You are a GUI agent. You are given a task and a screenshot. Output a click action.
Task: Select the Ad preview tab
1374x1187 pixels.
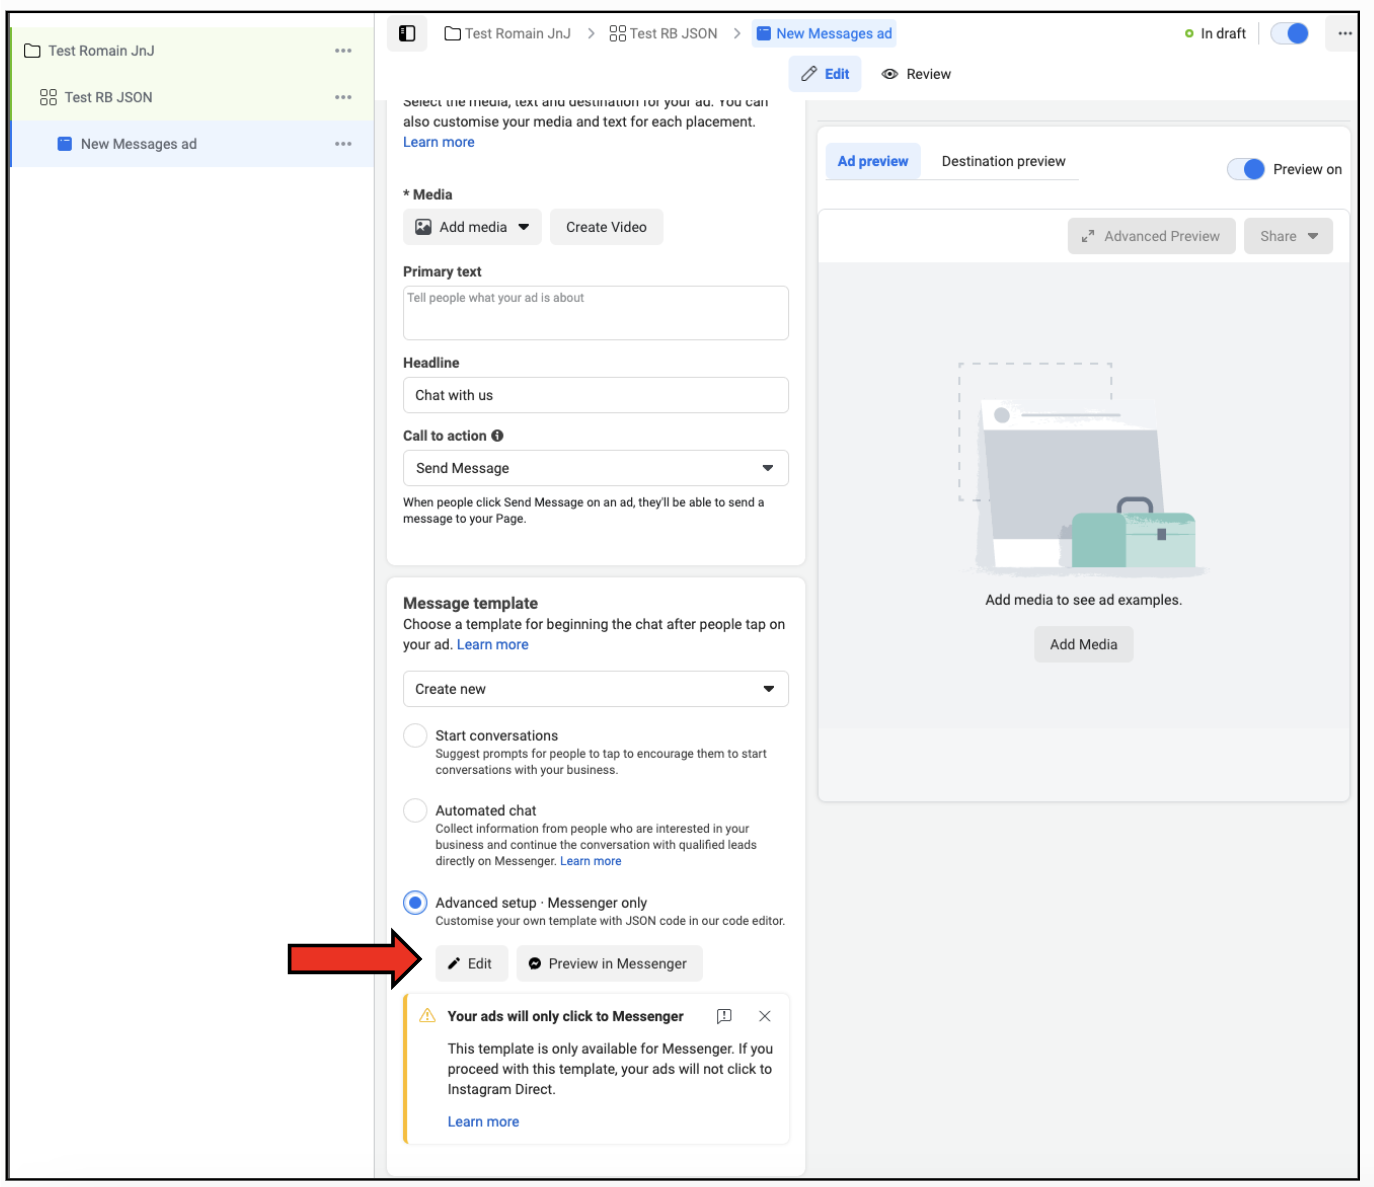pyautogui.click(x=872, y=161)
